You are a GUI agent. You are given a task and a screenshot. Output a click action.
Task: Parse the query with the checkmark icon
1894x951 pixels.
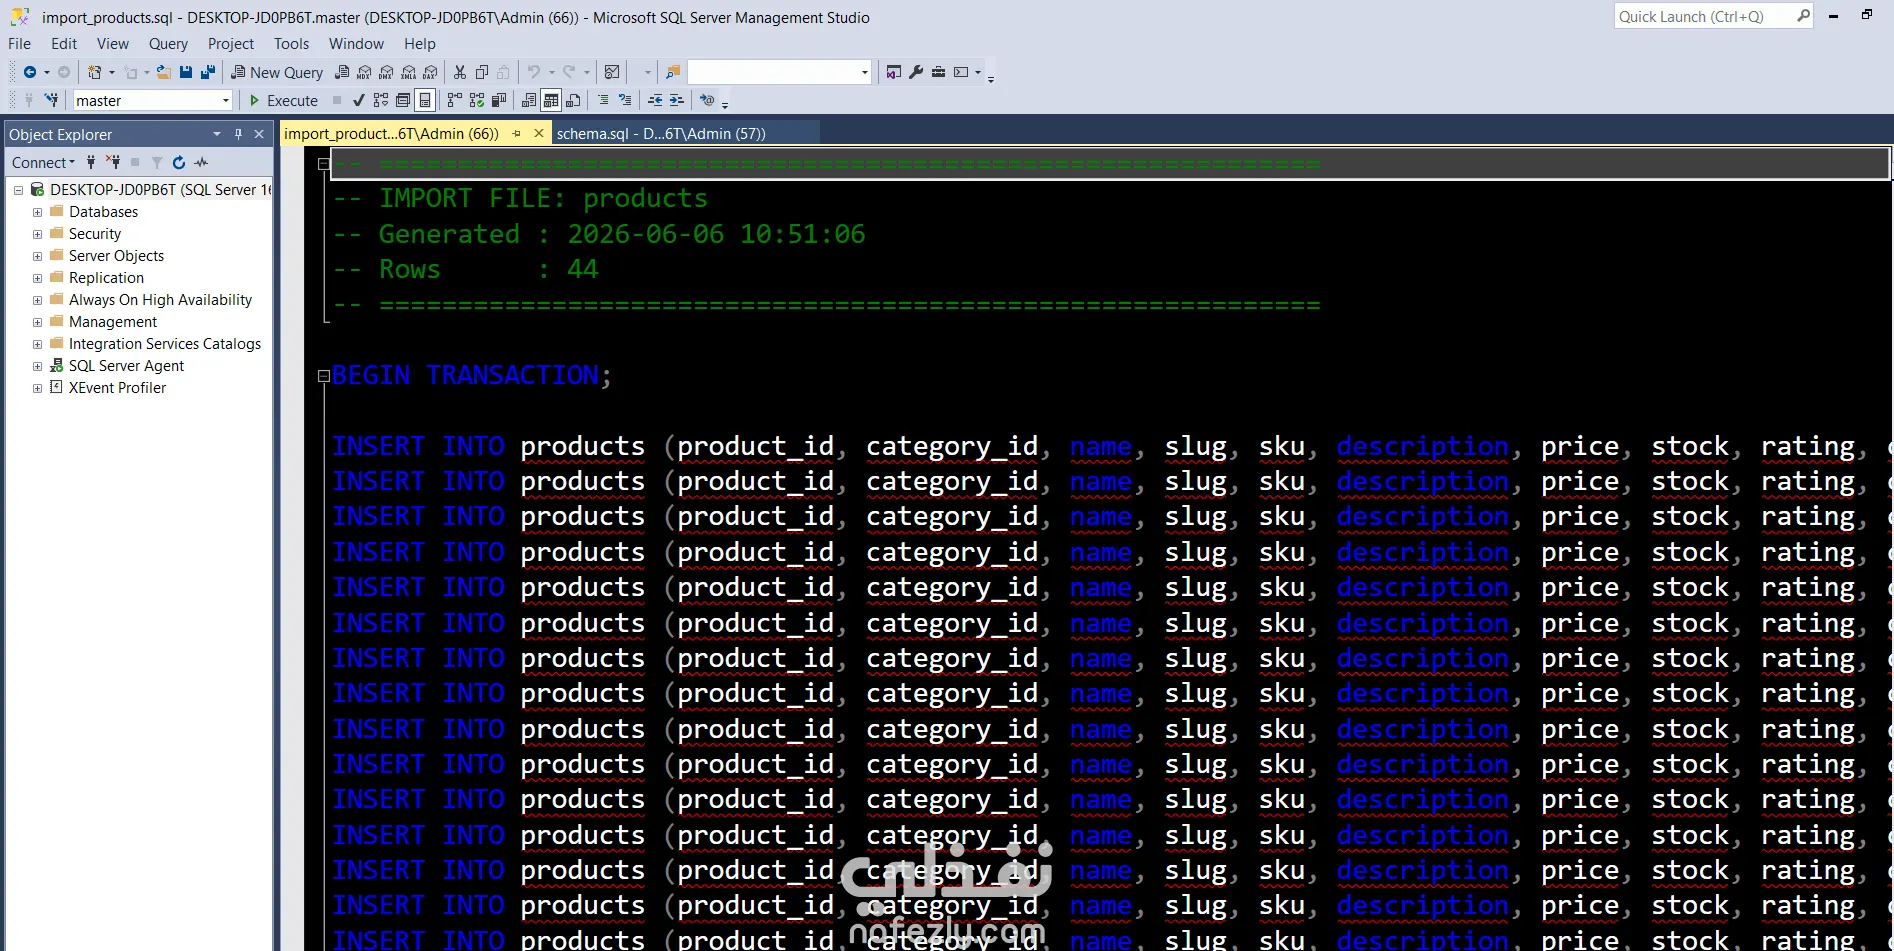click(358, 100)
